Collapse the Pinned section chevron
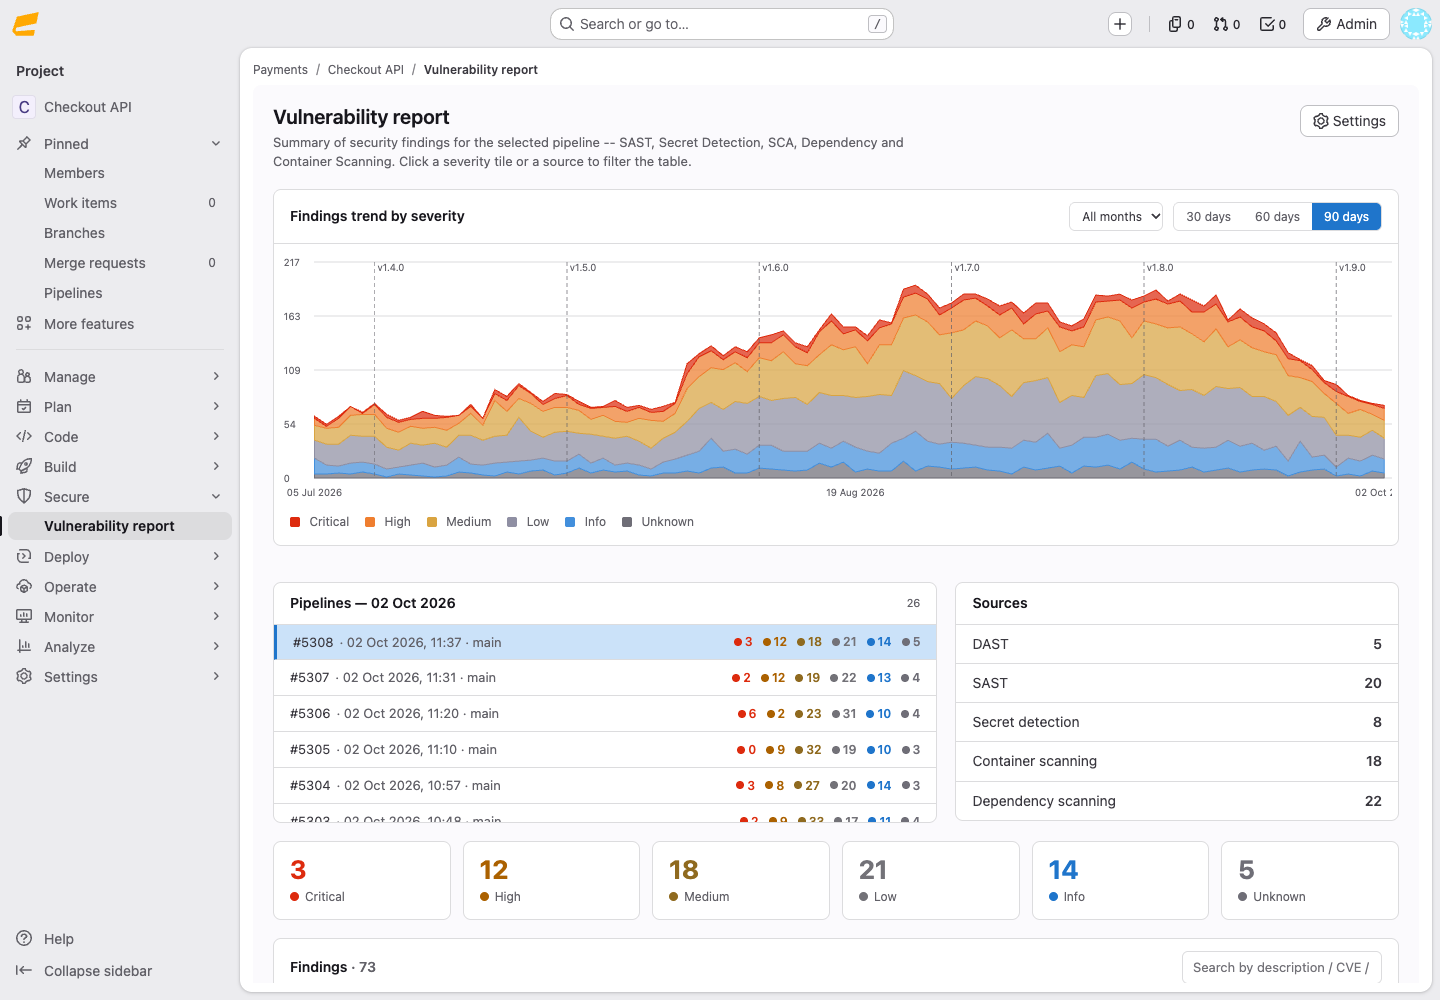The image size is (1440, 1000). 216,144
